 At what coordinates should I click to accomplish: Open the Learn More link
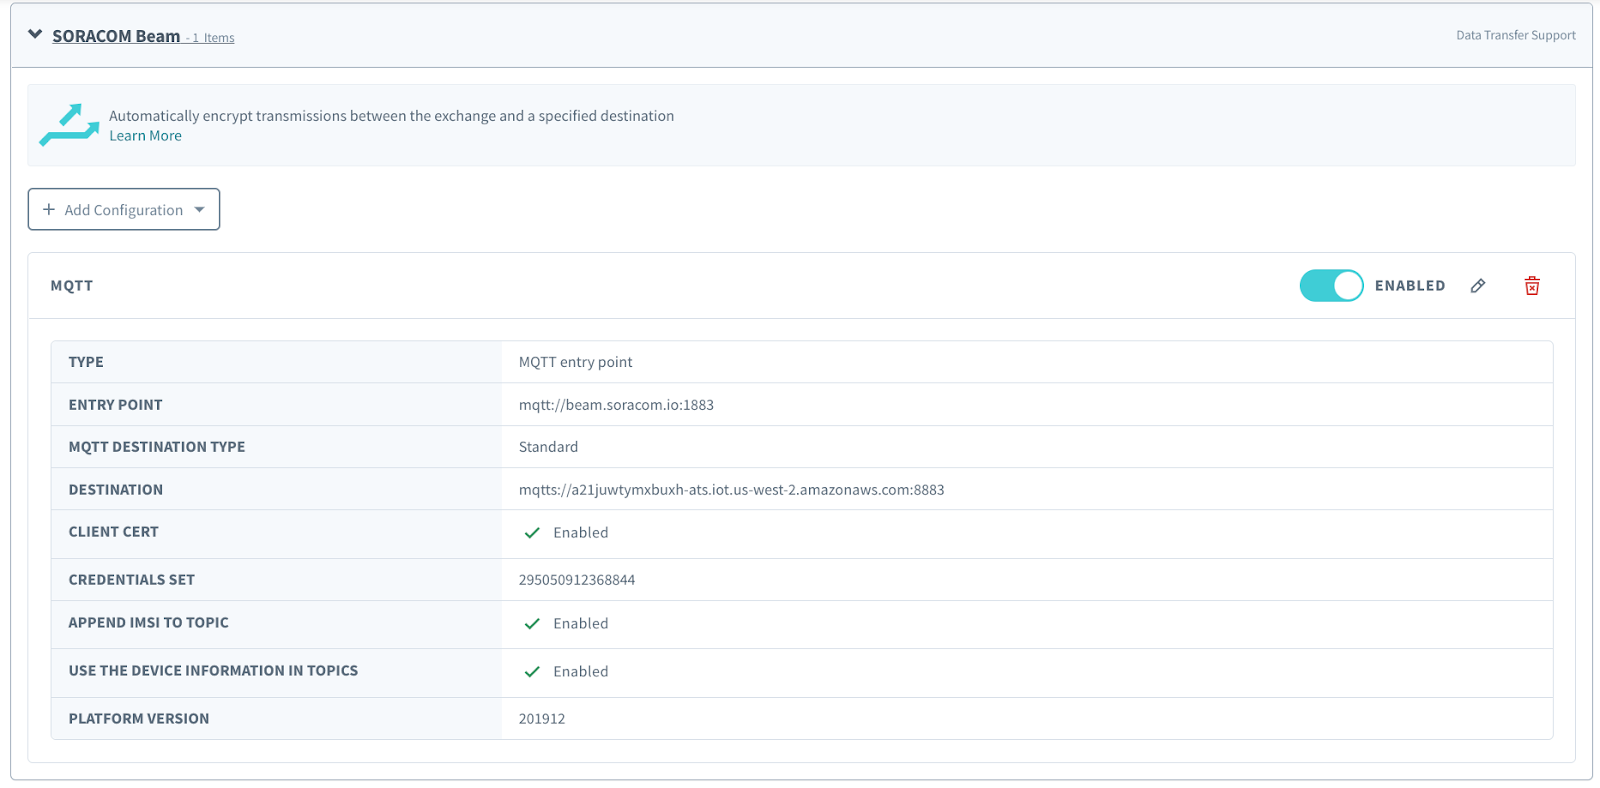[x=145, y=136]
